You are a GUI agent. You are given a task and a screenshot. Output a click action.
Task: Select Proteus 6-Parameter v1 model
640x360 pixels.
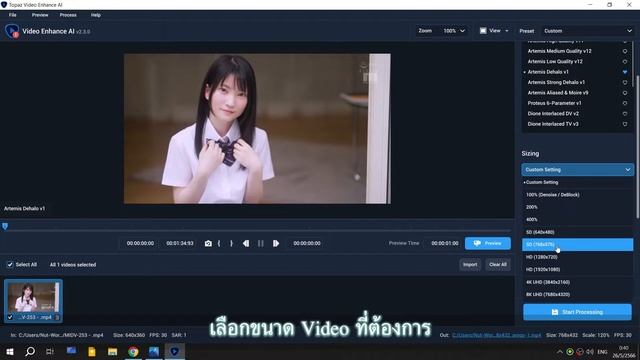[554, 103]
